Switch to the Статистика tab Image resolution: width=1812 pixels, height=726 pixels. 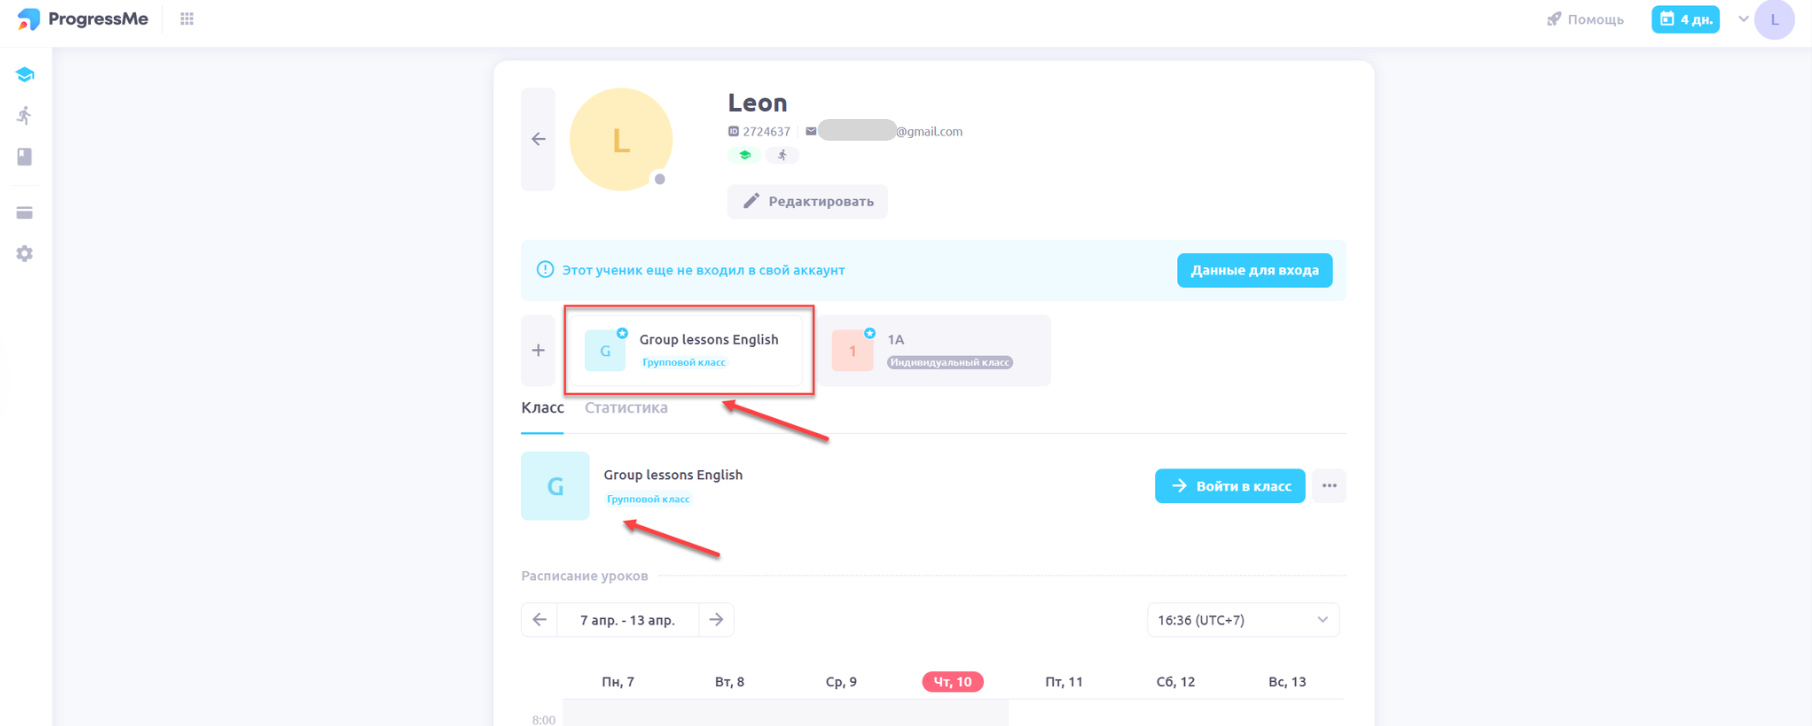point(626,408)
